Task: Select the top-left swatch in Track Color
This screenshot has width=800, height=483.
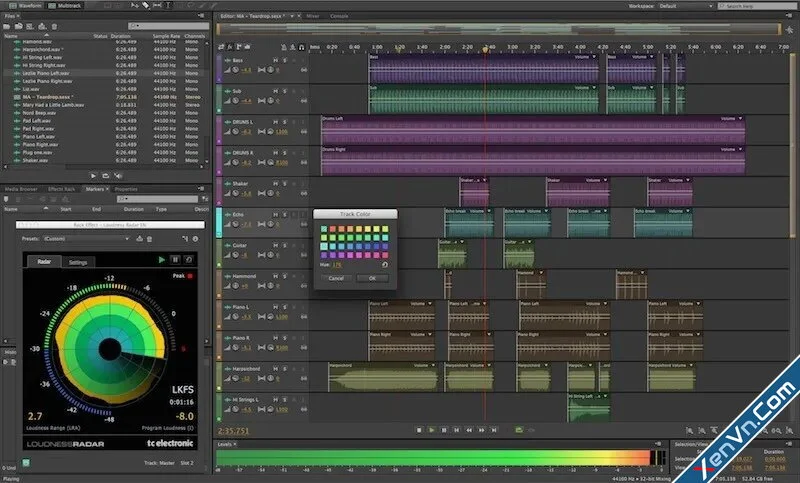Action: pyautogui.click(x=324, y=229)
